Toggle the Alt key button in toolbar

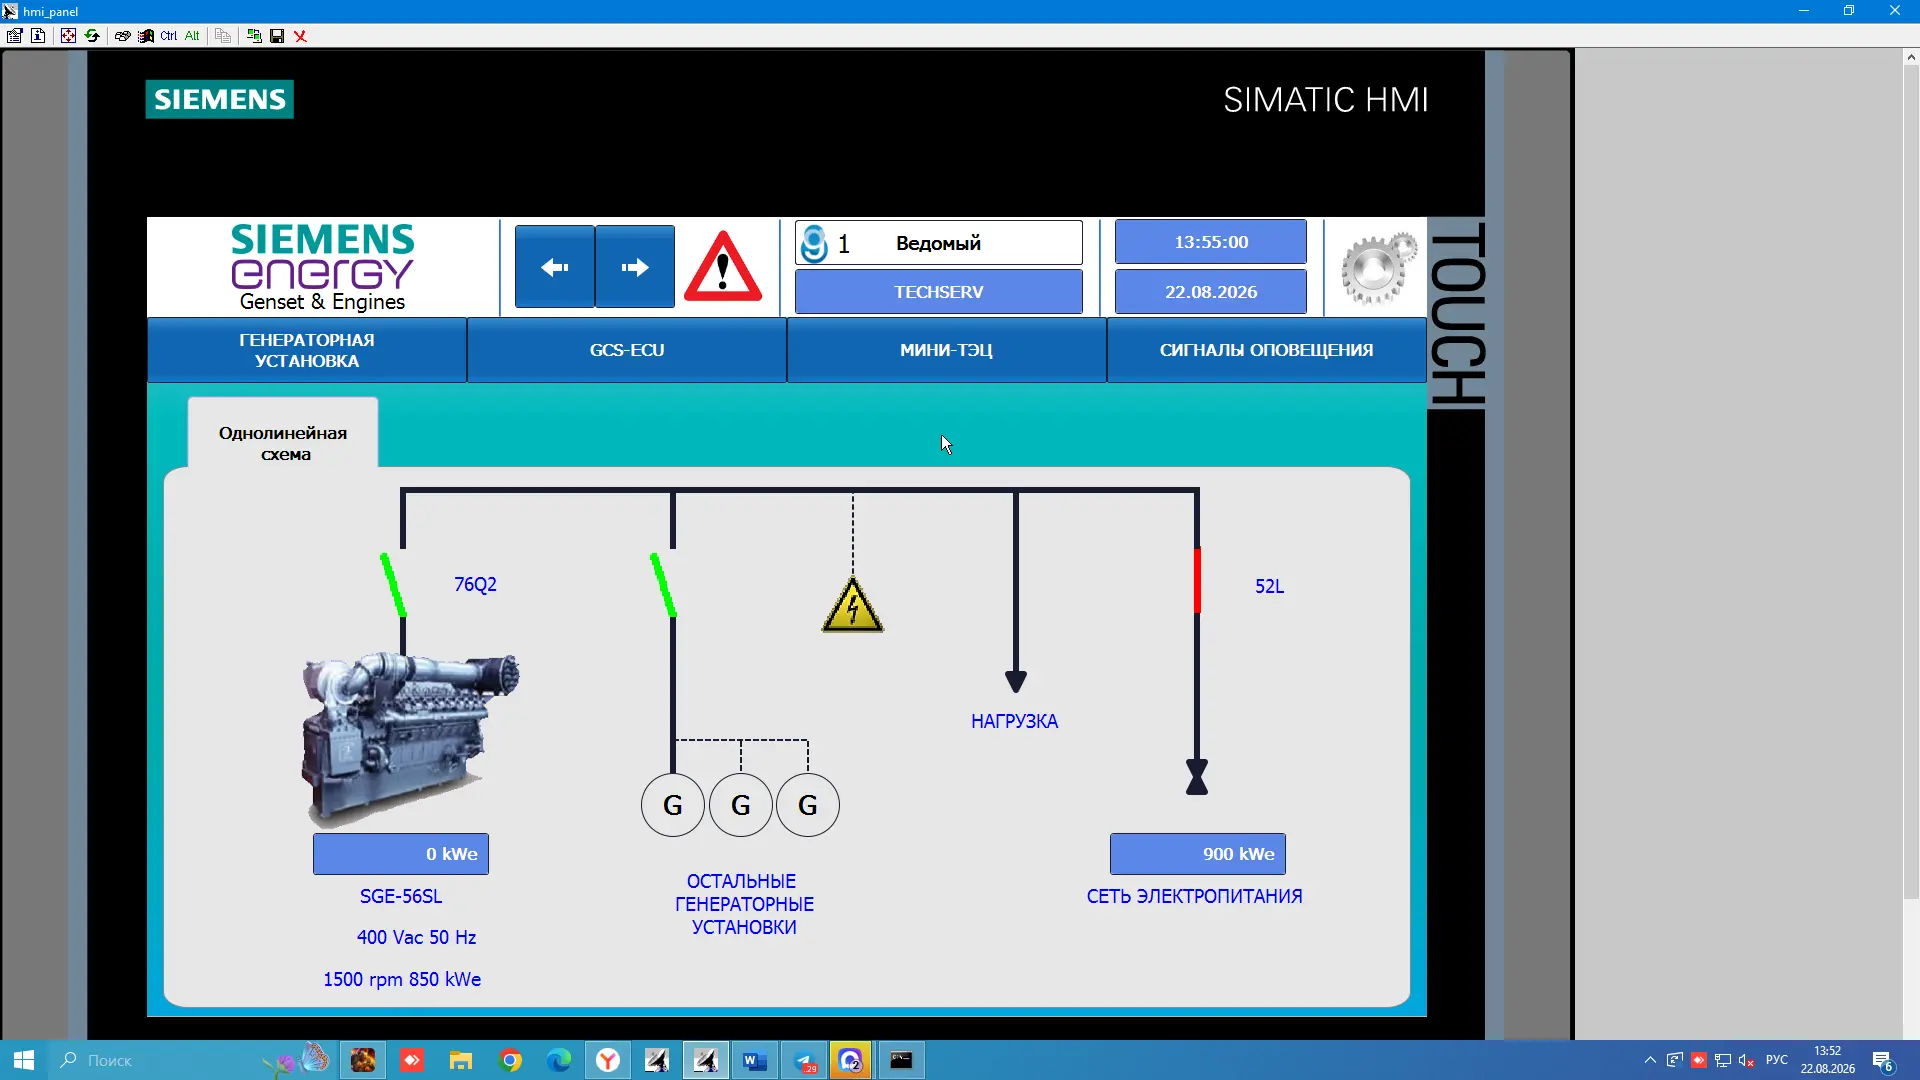click(192, 36)
